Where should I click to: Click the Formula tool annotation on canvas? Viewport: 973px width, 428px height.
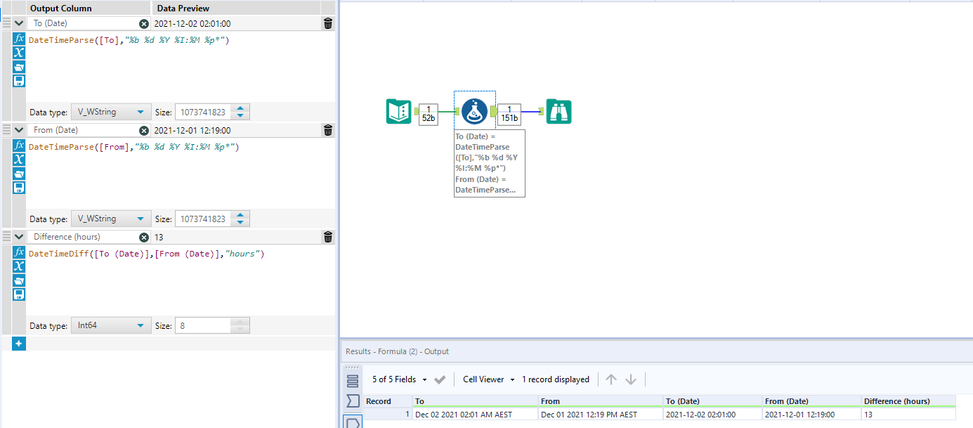click(490, 163)
